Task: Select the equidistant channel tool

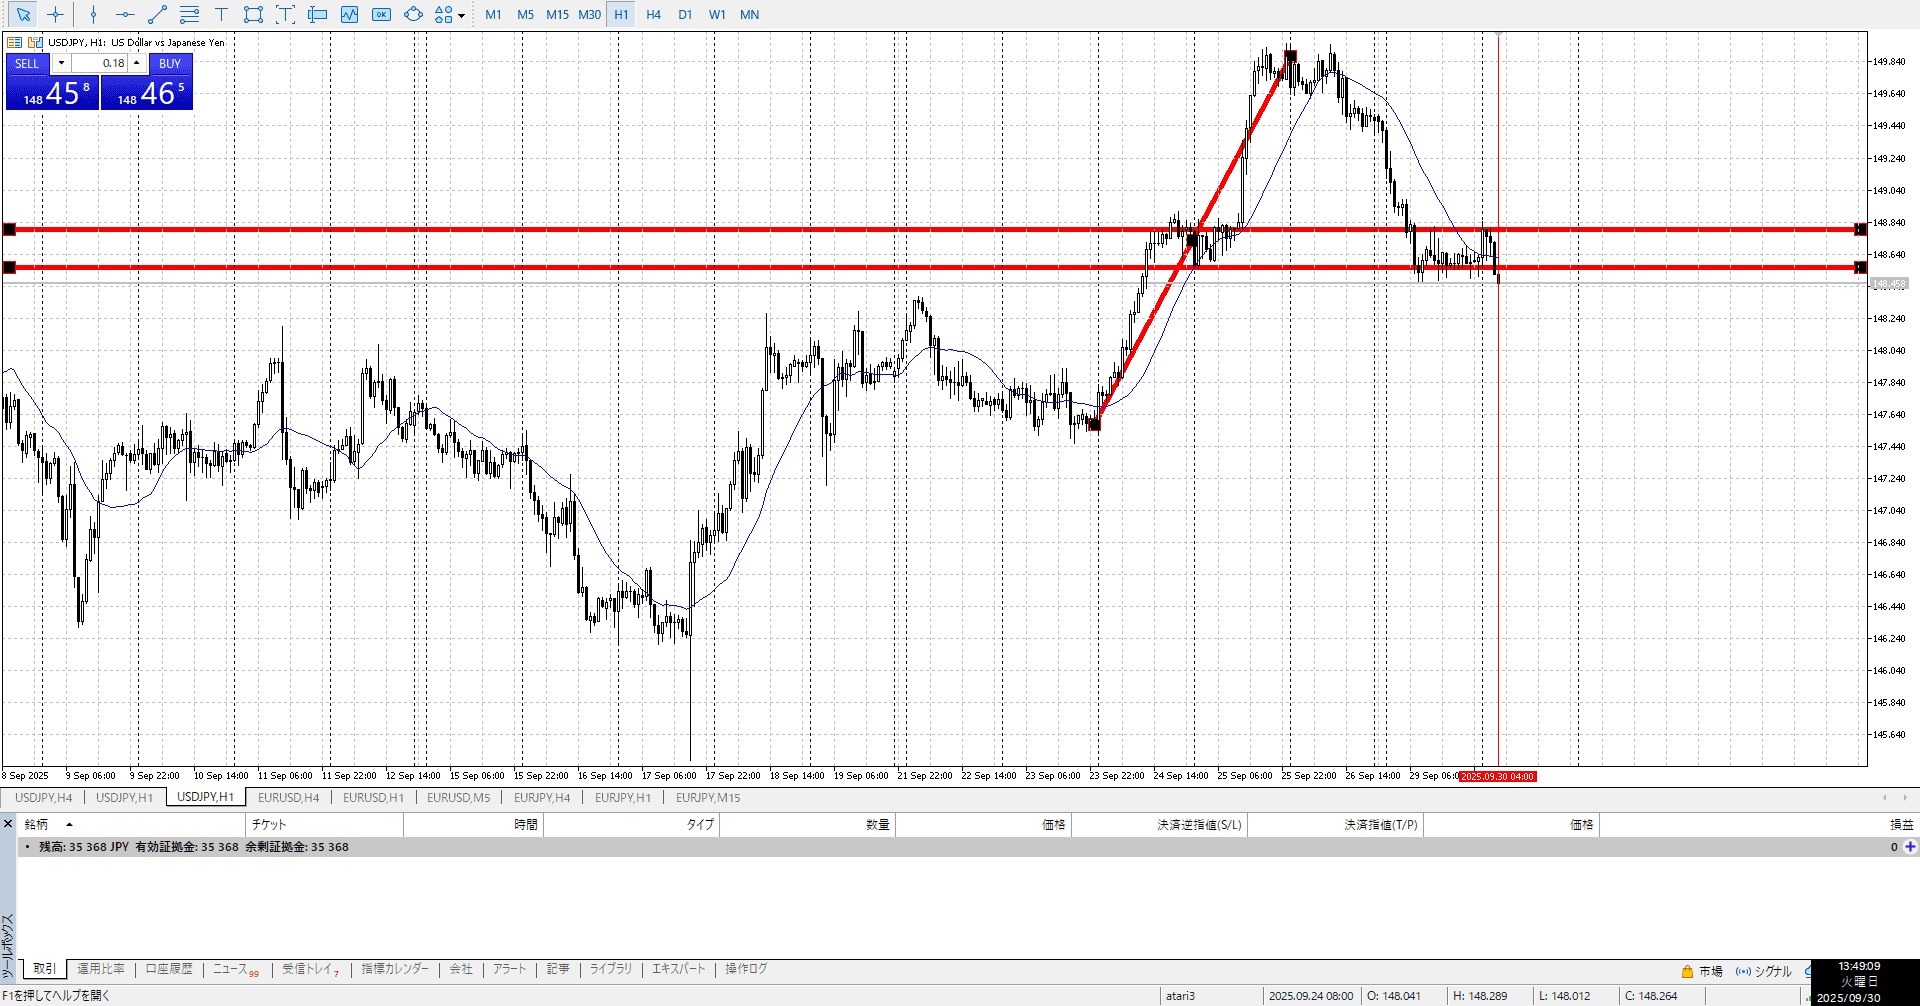Action: 189,15
